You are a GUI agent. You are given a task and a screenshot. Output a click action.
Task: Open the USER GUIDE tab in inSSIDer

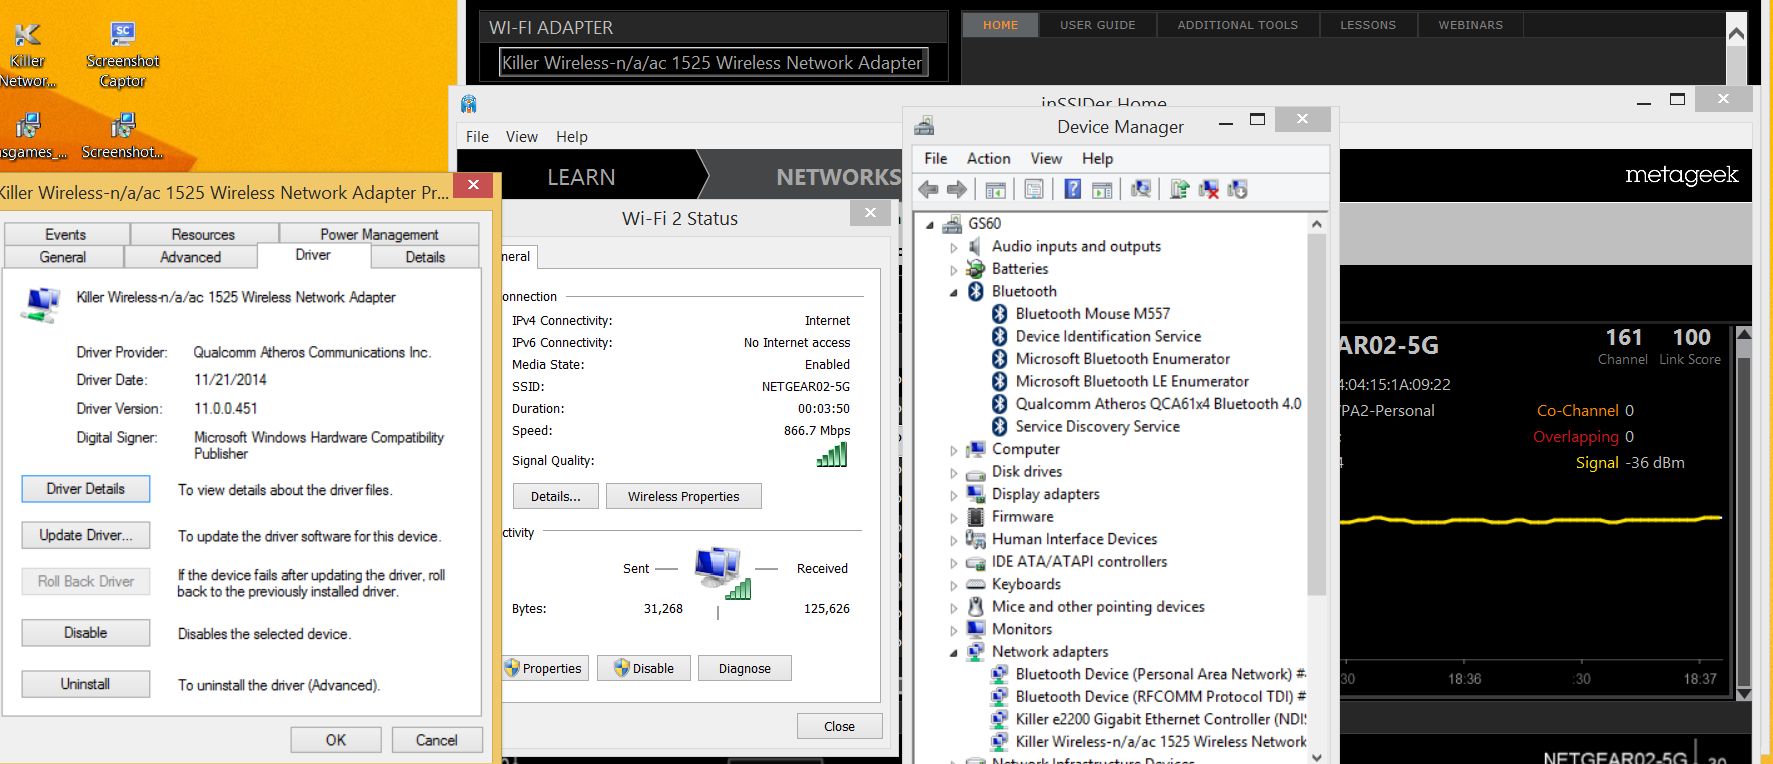click(x=1098, y=25)
